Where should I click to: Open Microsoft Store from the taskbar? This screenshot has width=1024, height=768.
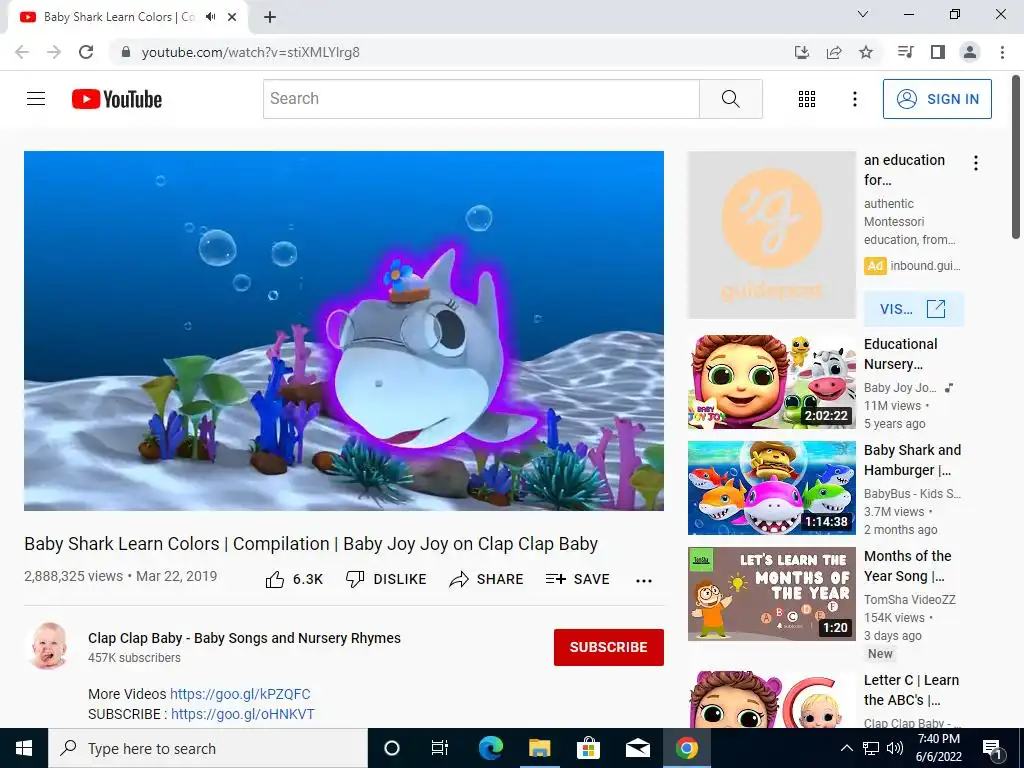[x=588, y=748]
